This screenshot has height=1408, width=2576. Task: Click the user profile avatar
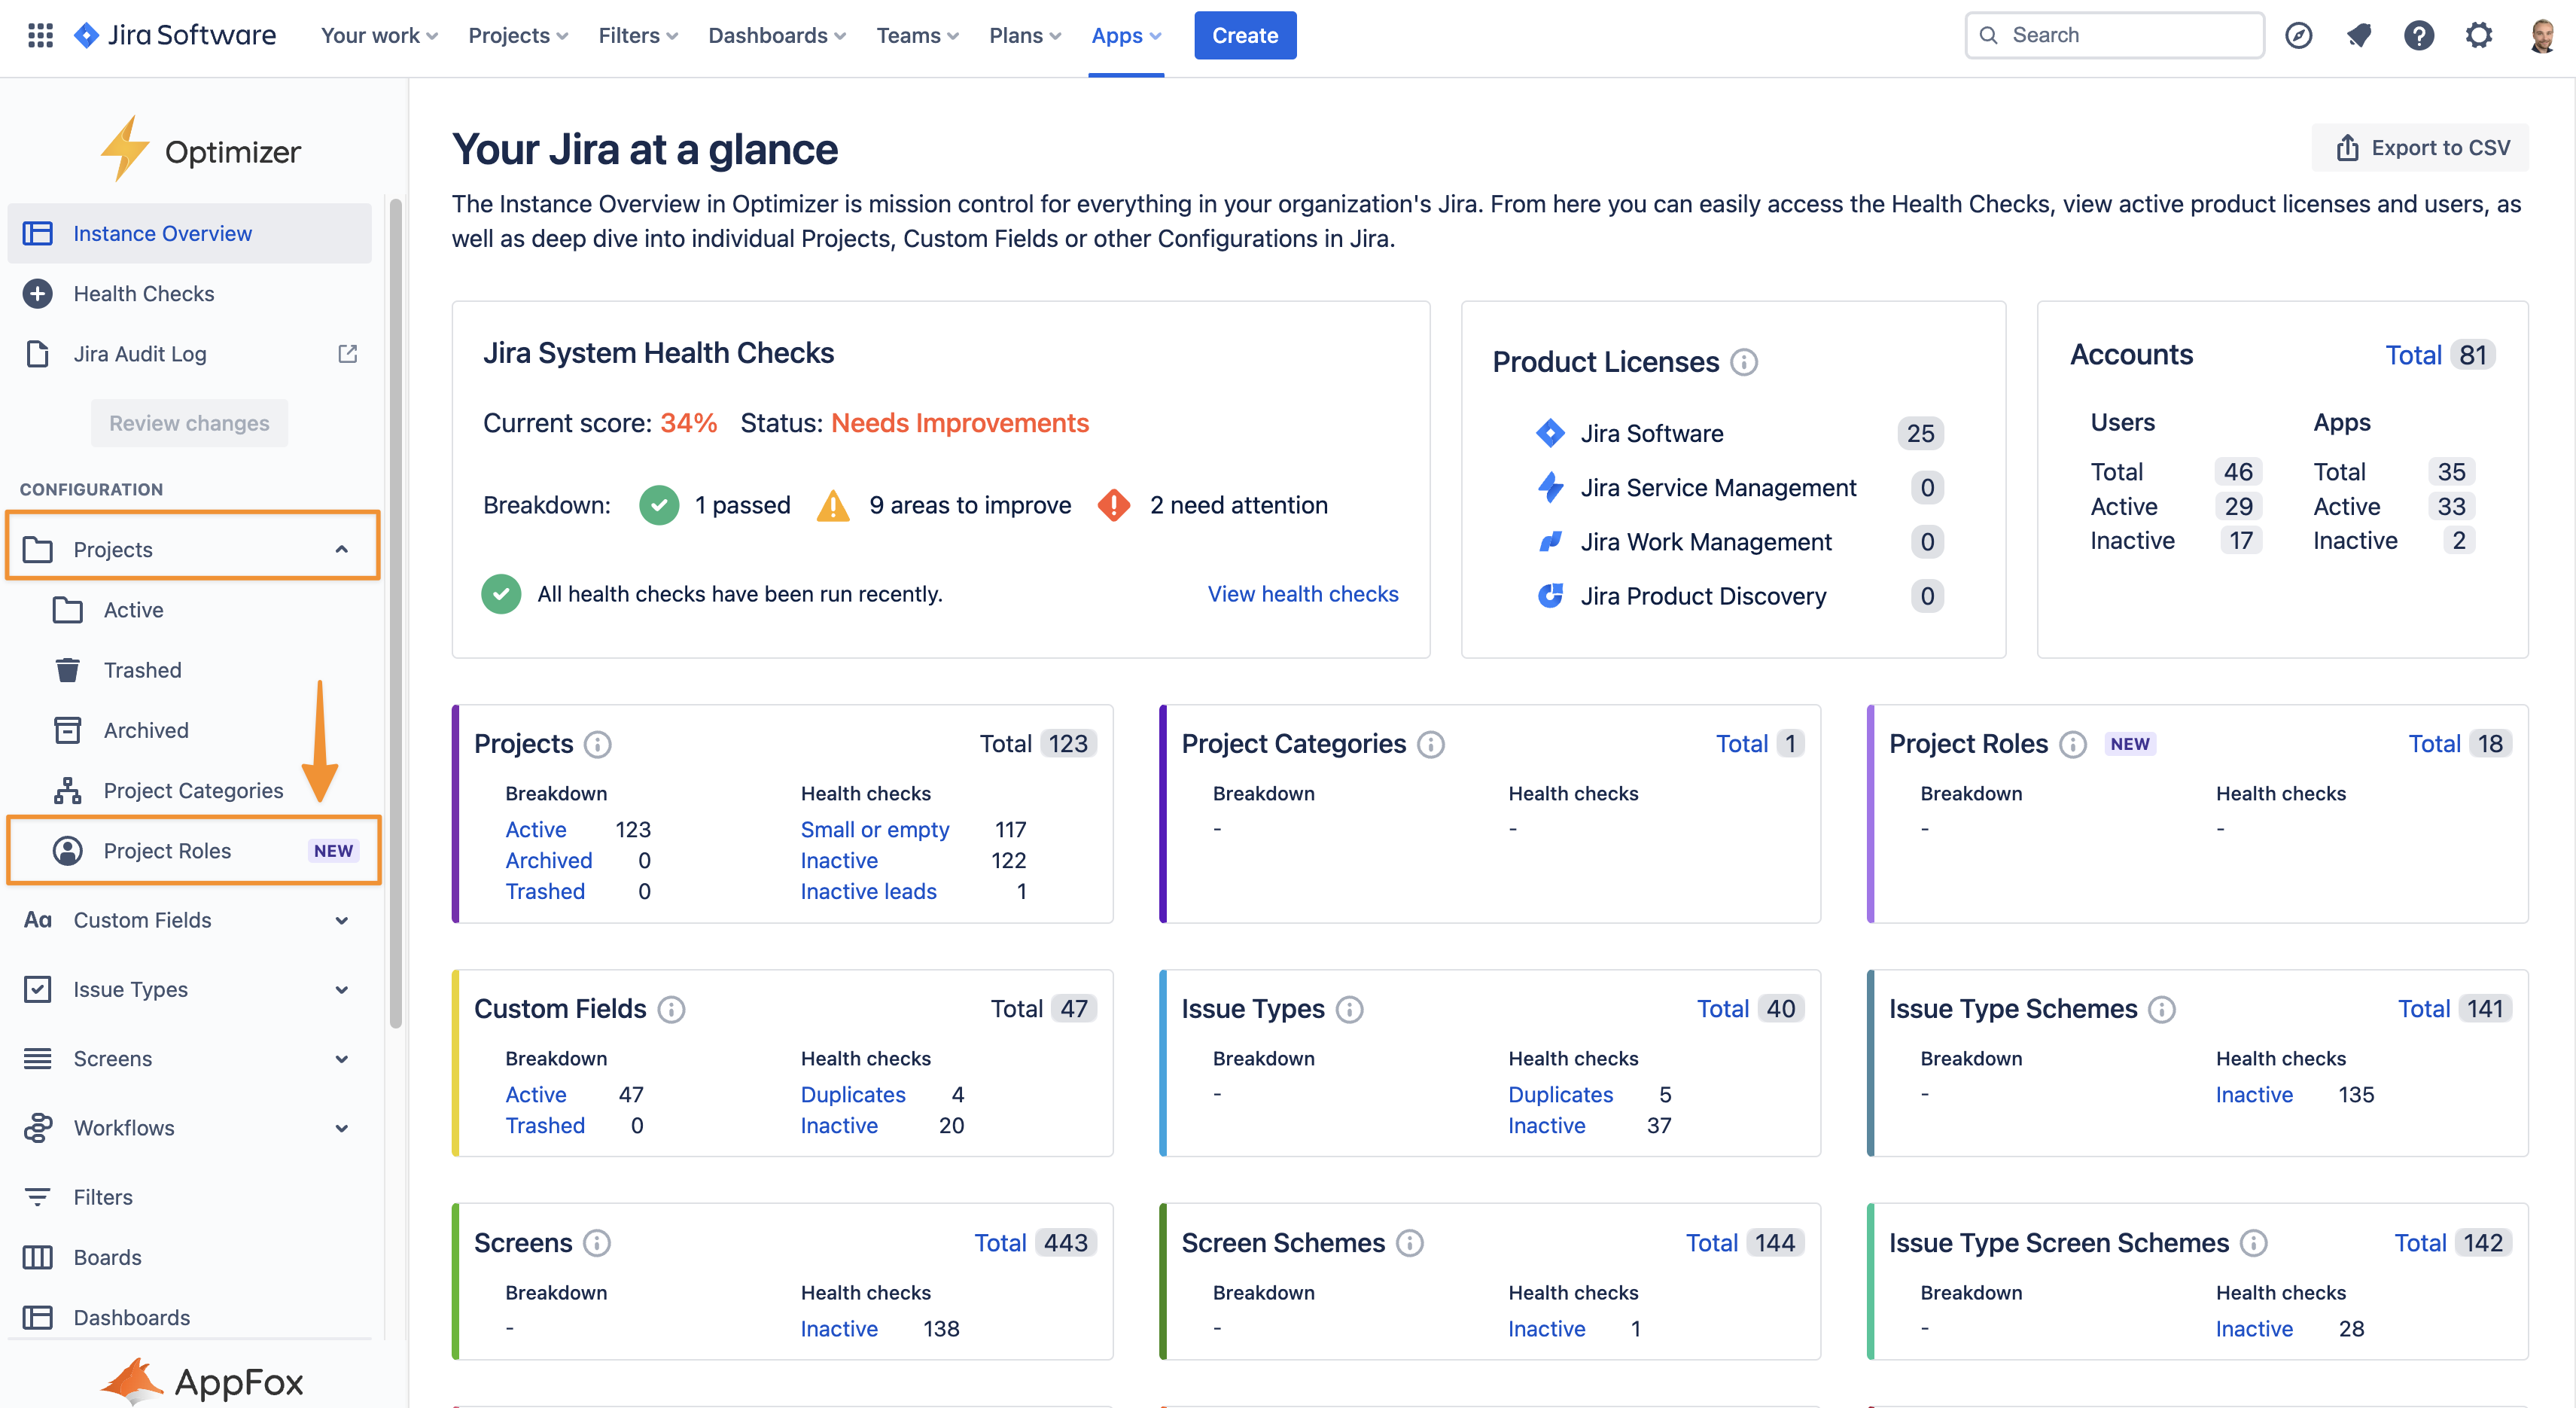(2541, 36)
